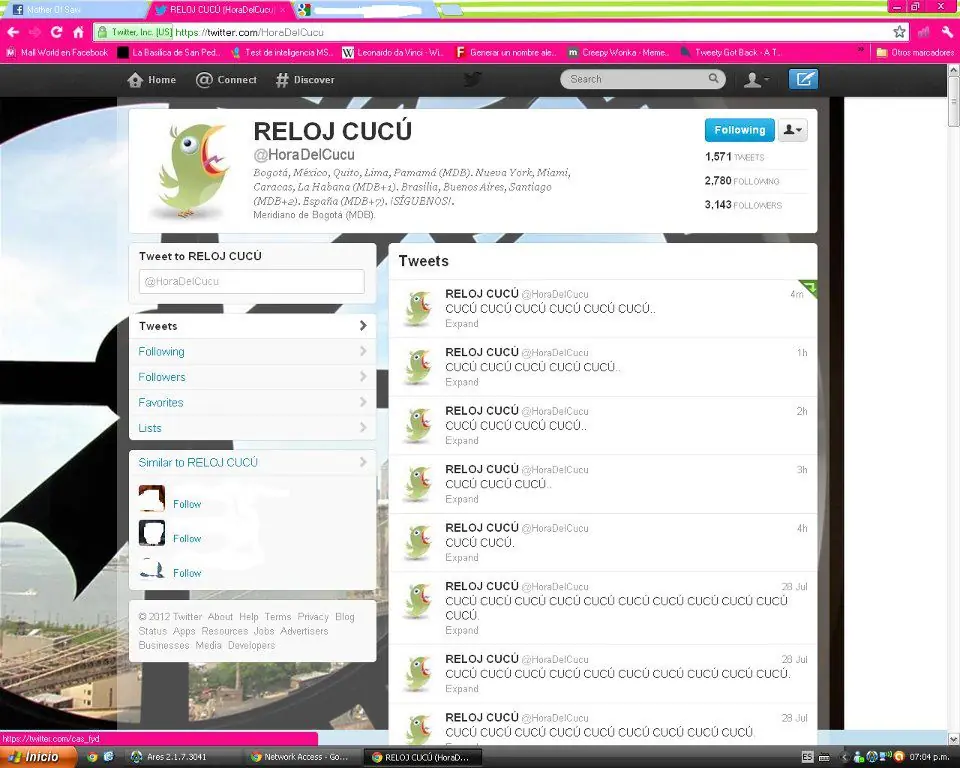The width and height of the screenshot is (960, 768).
Task: Open the Windows Inicio start button
Action: pos(38,757)
